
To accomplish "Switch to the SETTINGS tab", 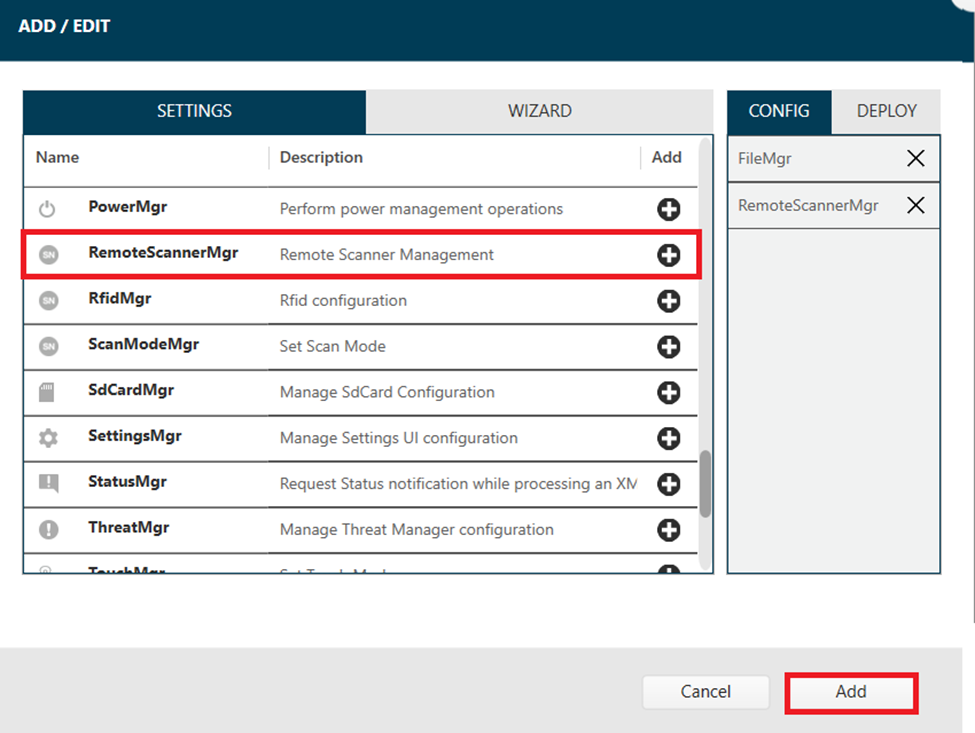I will coord(193,111).
